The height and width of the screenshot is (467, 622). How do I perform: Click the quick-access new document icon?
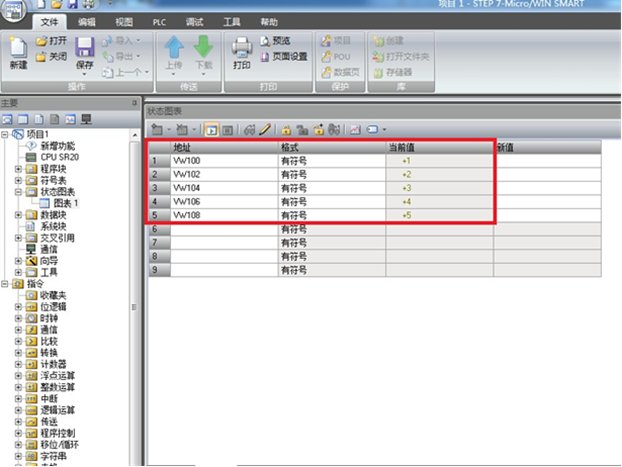click(41, 4)
